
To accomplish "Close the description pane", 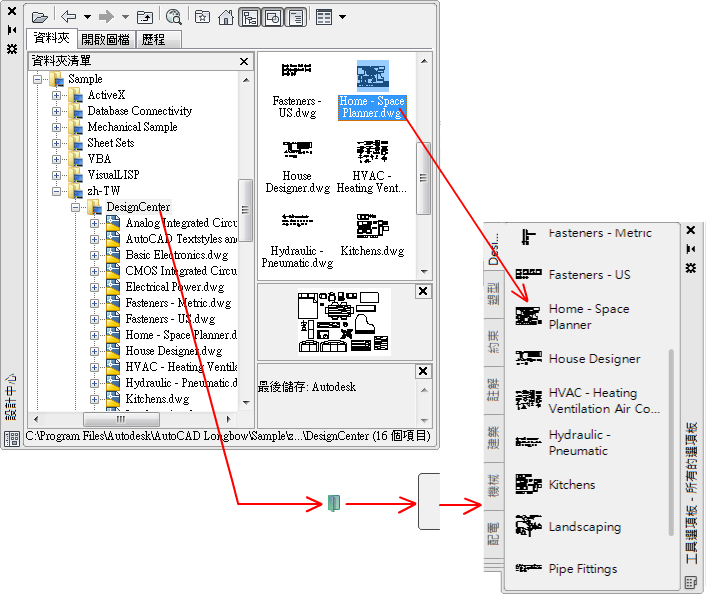I will tap(423, 371).
